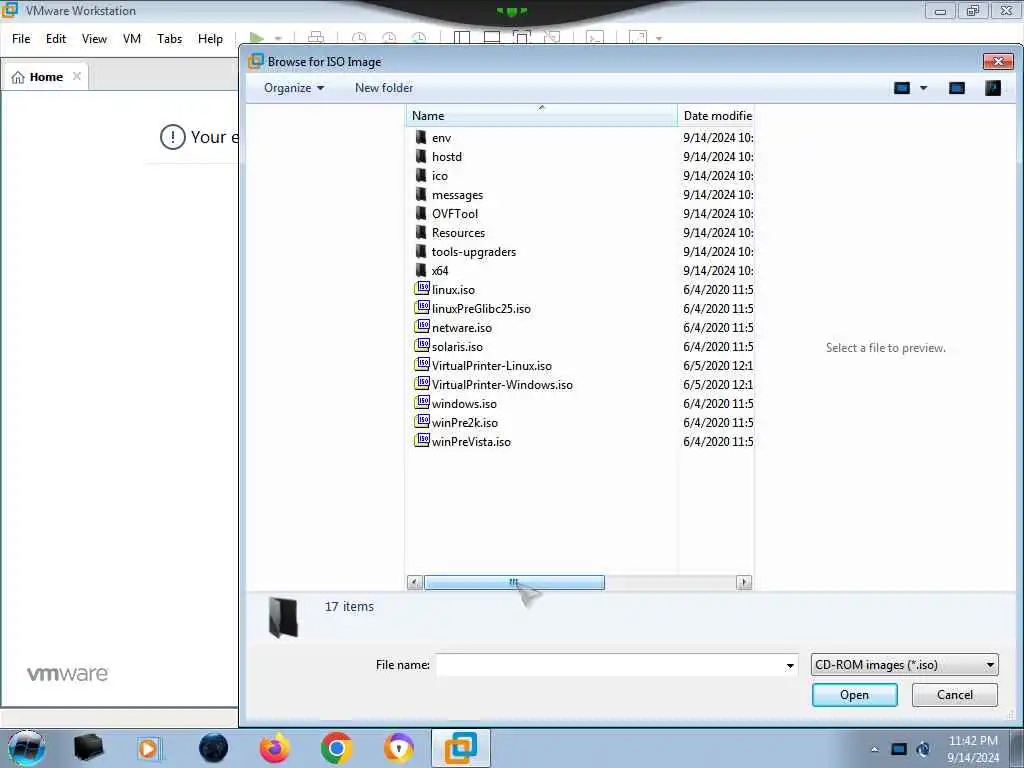Click the Open button
Viewport: 1024px width, 768px height.
pos(854,695)
